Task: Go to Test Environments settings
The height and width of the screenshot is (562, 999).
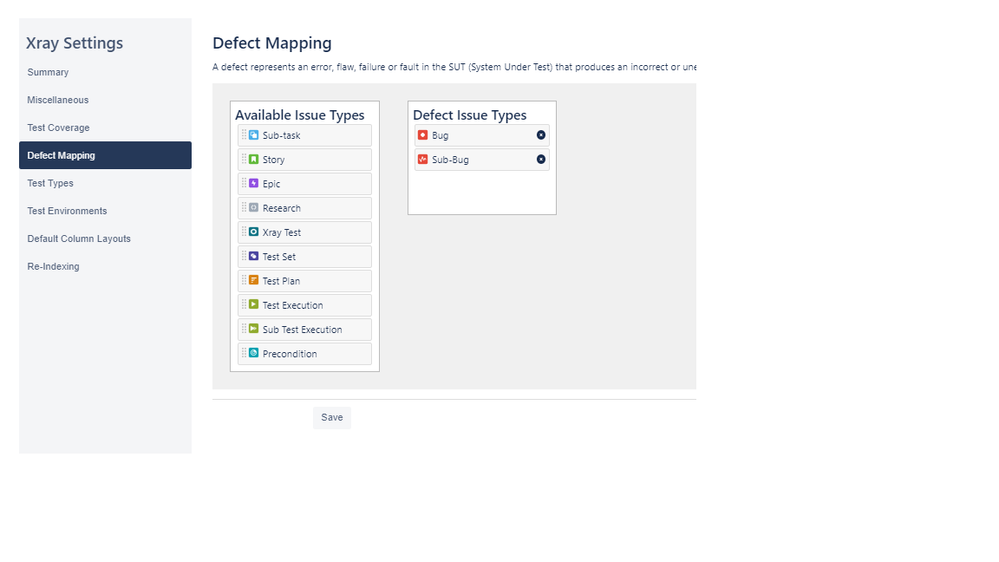Action: click(67, 211)
